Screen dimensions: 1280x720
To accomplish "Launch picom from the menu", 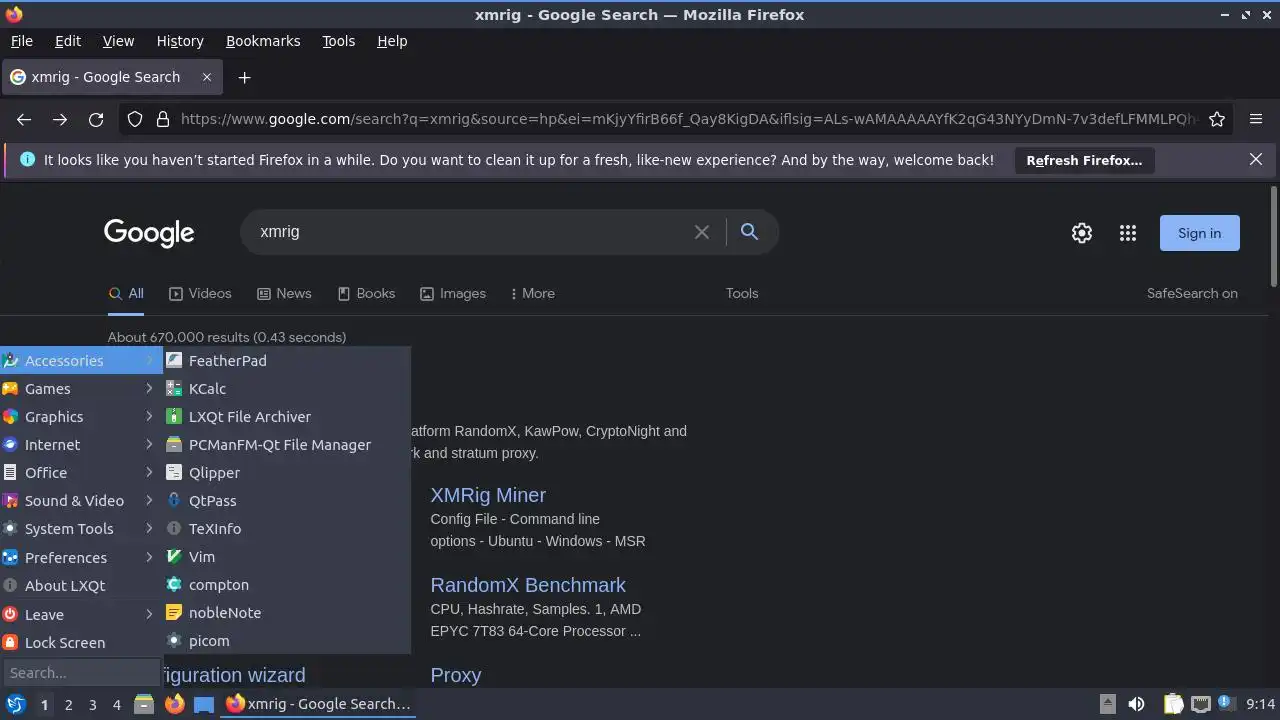I will pos(287,641).
